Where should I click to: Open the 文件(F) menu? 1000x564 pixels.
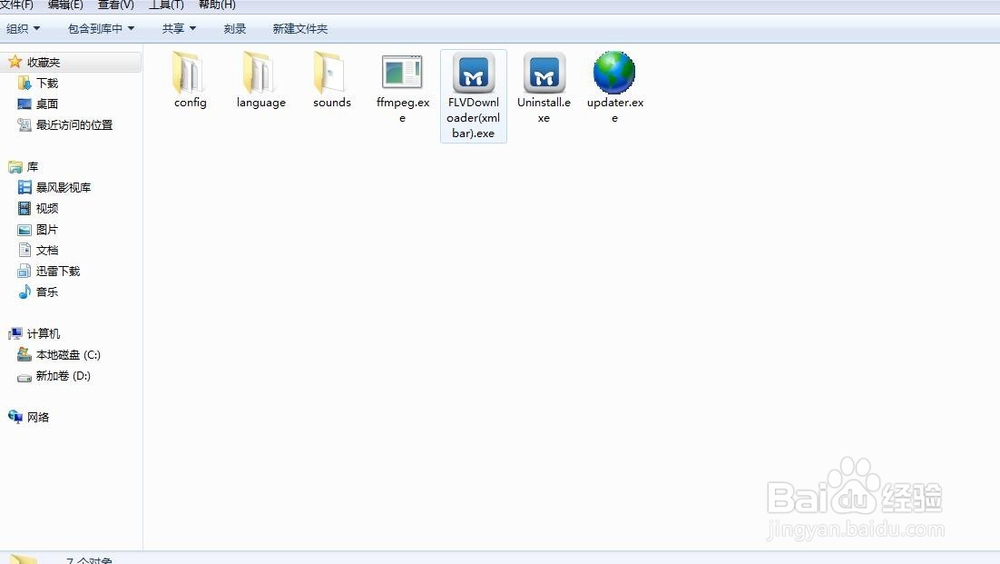pyautogui.click(x=16, y=4)
